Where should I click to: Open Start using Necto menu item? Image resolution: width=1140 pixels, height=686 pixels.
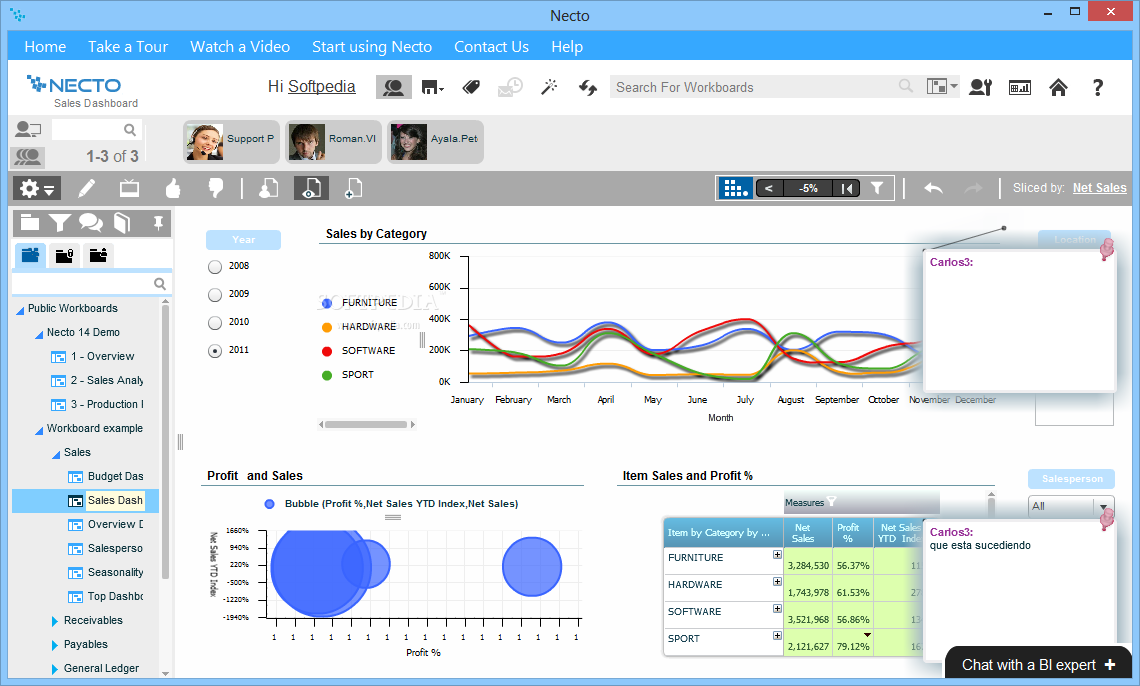372,47
